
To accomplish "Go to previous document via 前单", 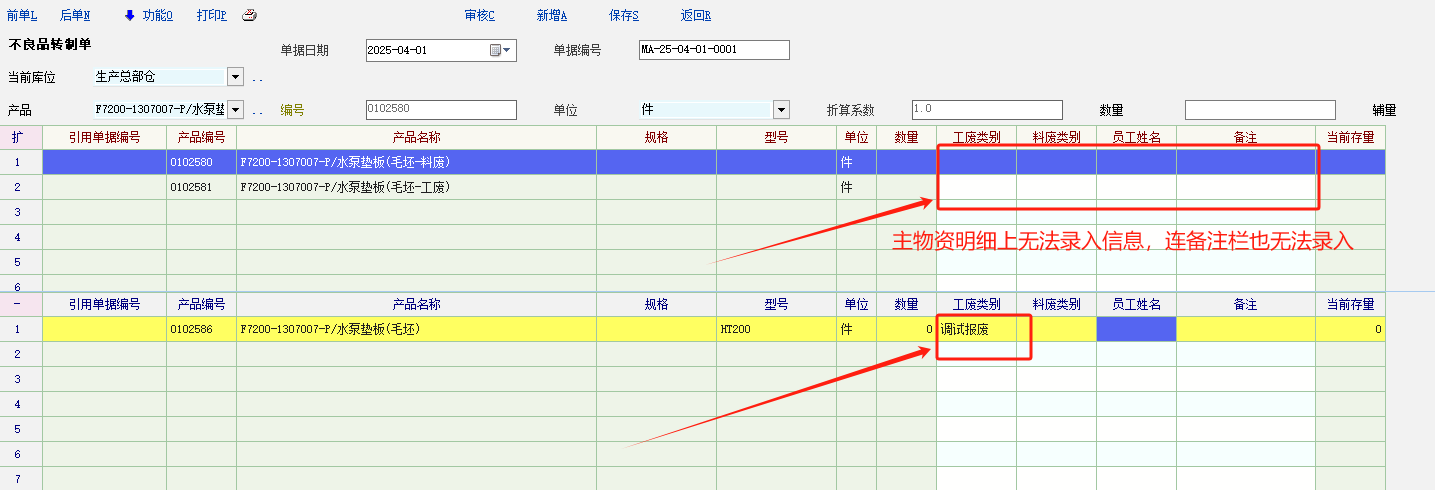I will point(21,15).
